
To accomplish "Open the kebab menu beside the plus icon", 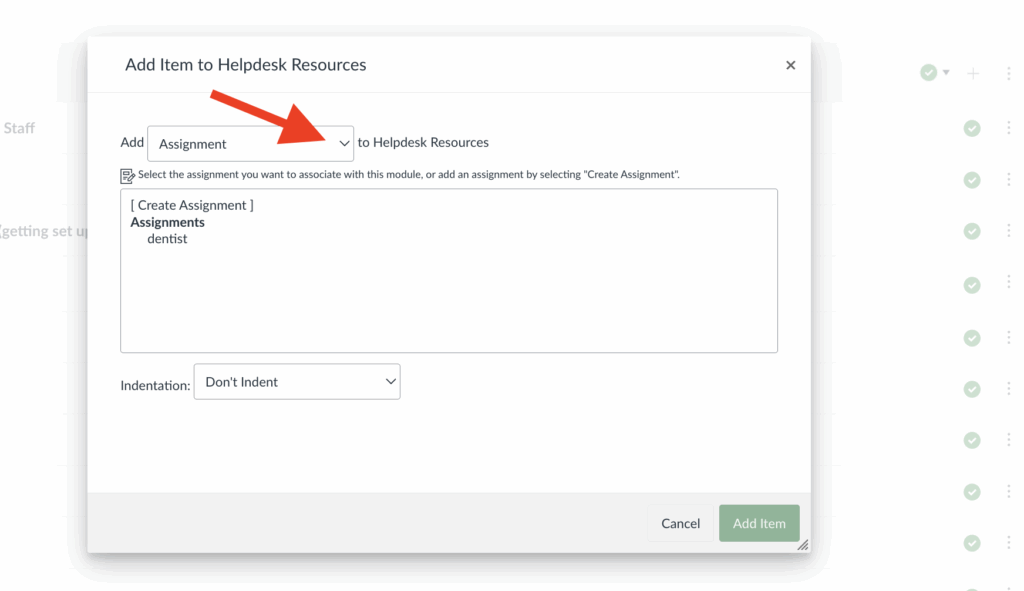I will [x=1009, y=72].
